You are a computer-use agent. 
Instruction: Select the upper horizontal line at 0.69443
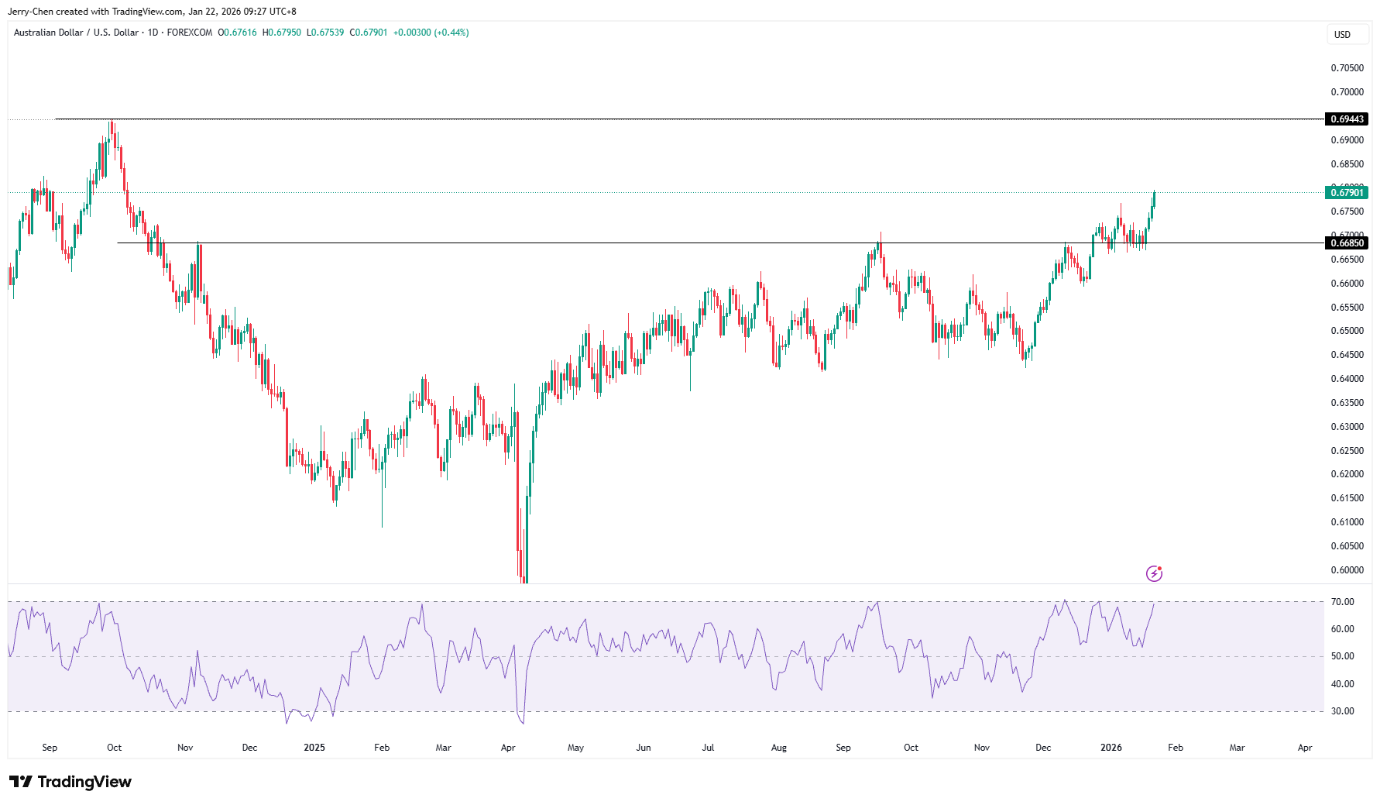[x=700, y=119]
